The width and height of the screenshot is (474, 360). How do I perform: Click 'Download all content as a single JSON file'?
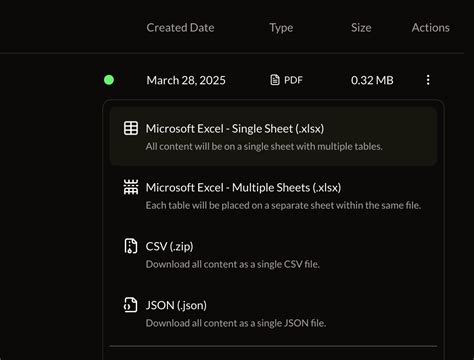pyautogui.click(x=236, y=323)
